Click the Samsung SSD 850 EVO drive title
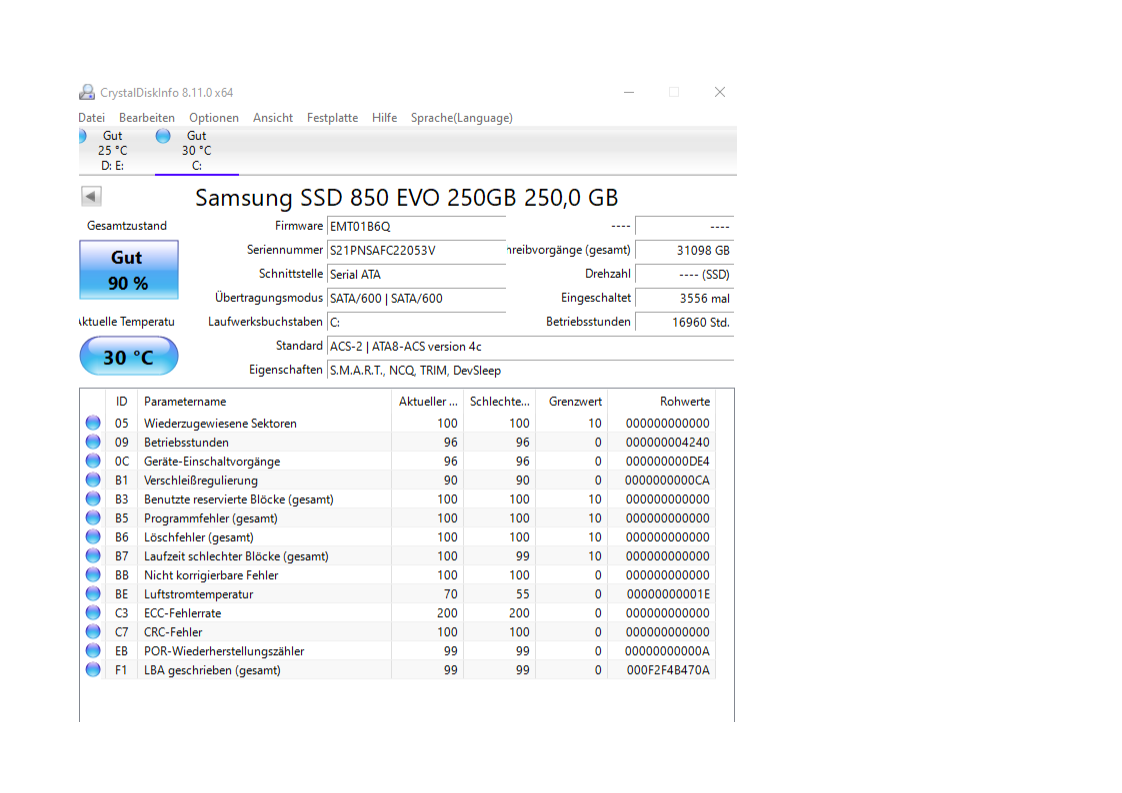Image resolution: width=1122 pixels, height=793 pixels. (406, 198)
